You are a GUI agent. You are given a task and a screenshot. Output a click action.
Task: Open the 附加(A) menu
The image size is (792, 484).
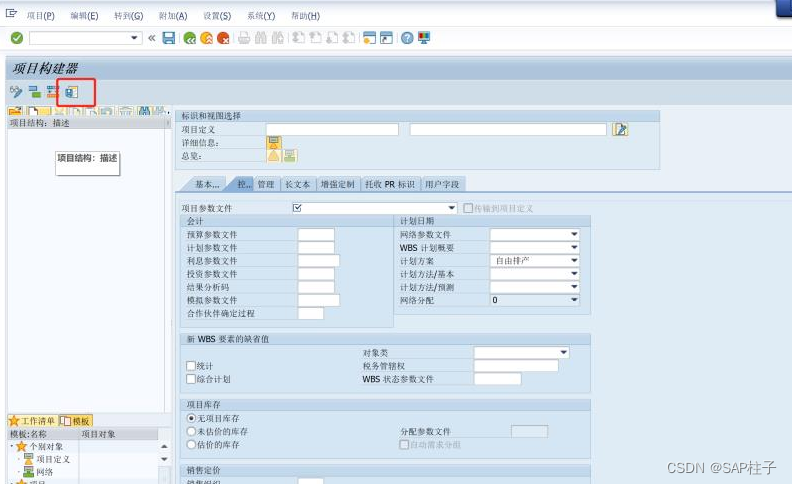tap(173, 16)
